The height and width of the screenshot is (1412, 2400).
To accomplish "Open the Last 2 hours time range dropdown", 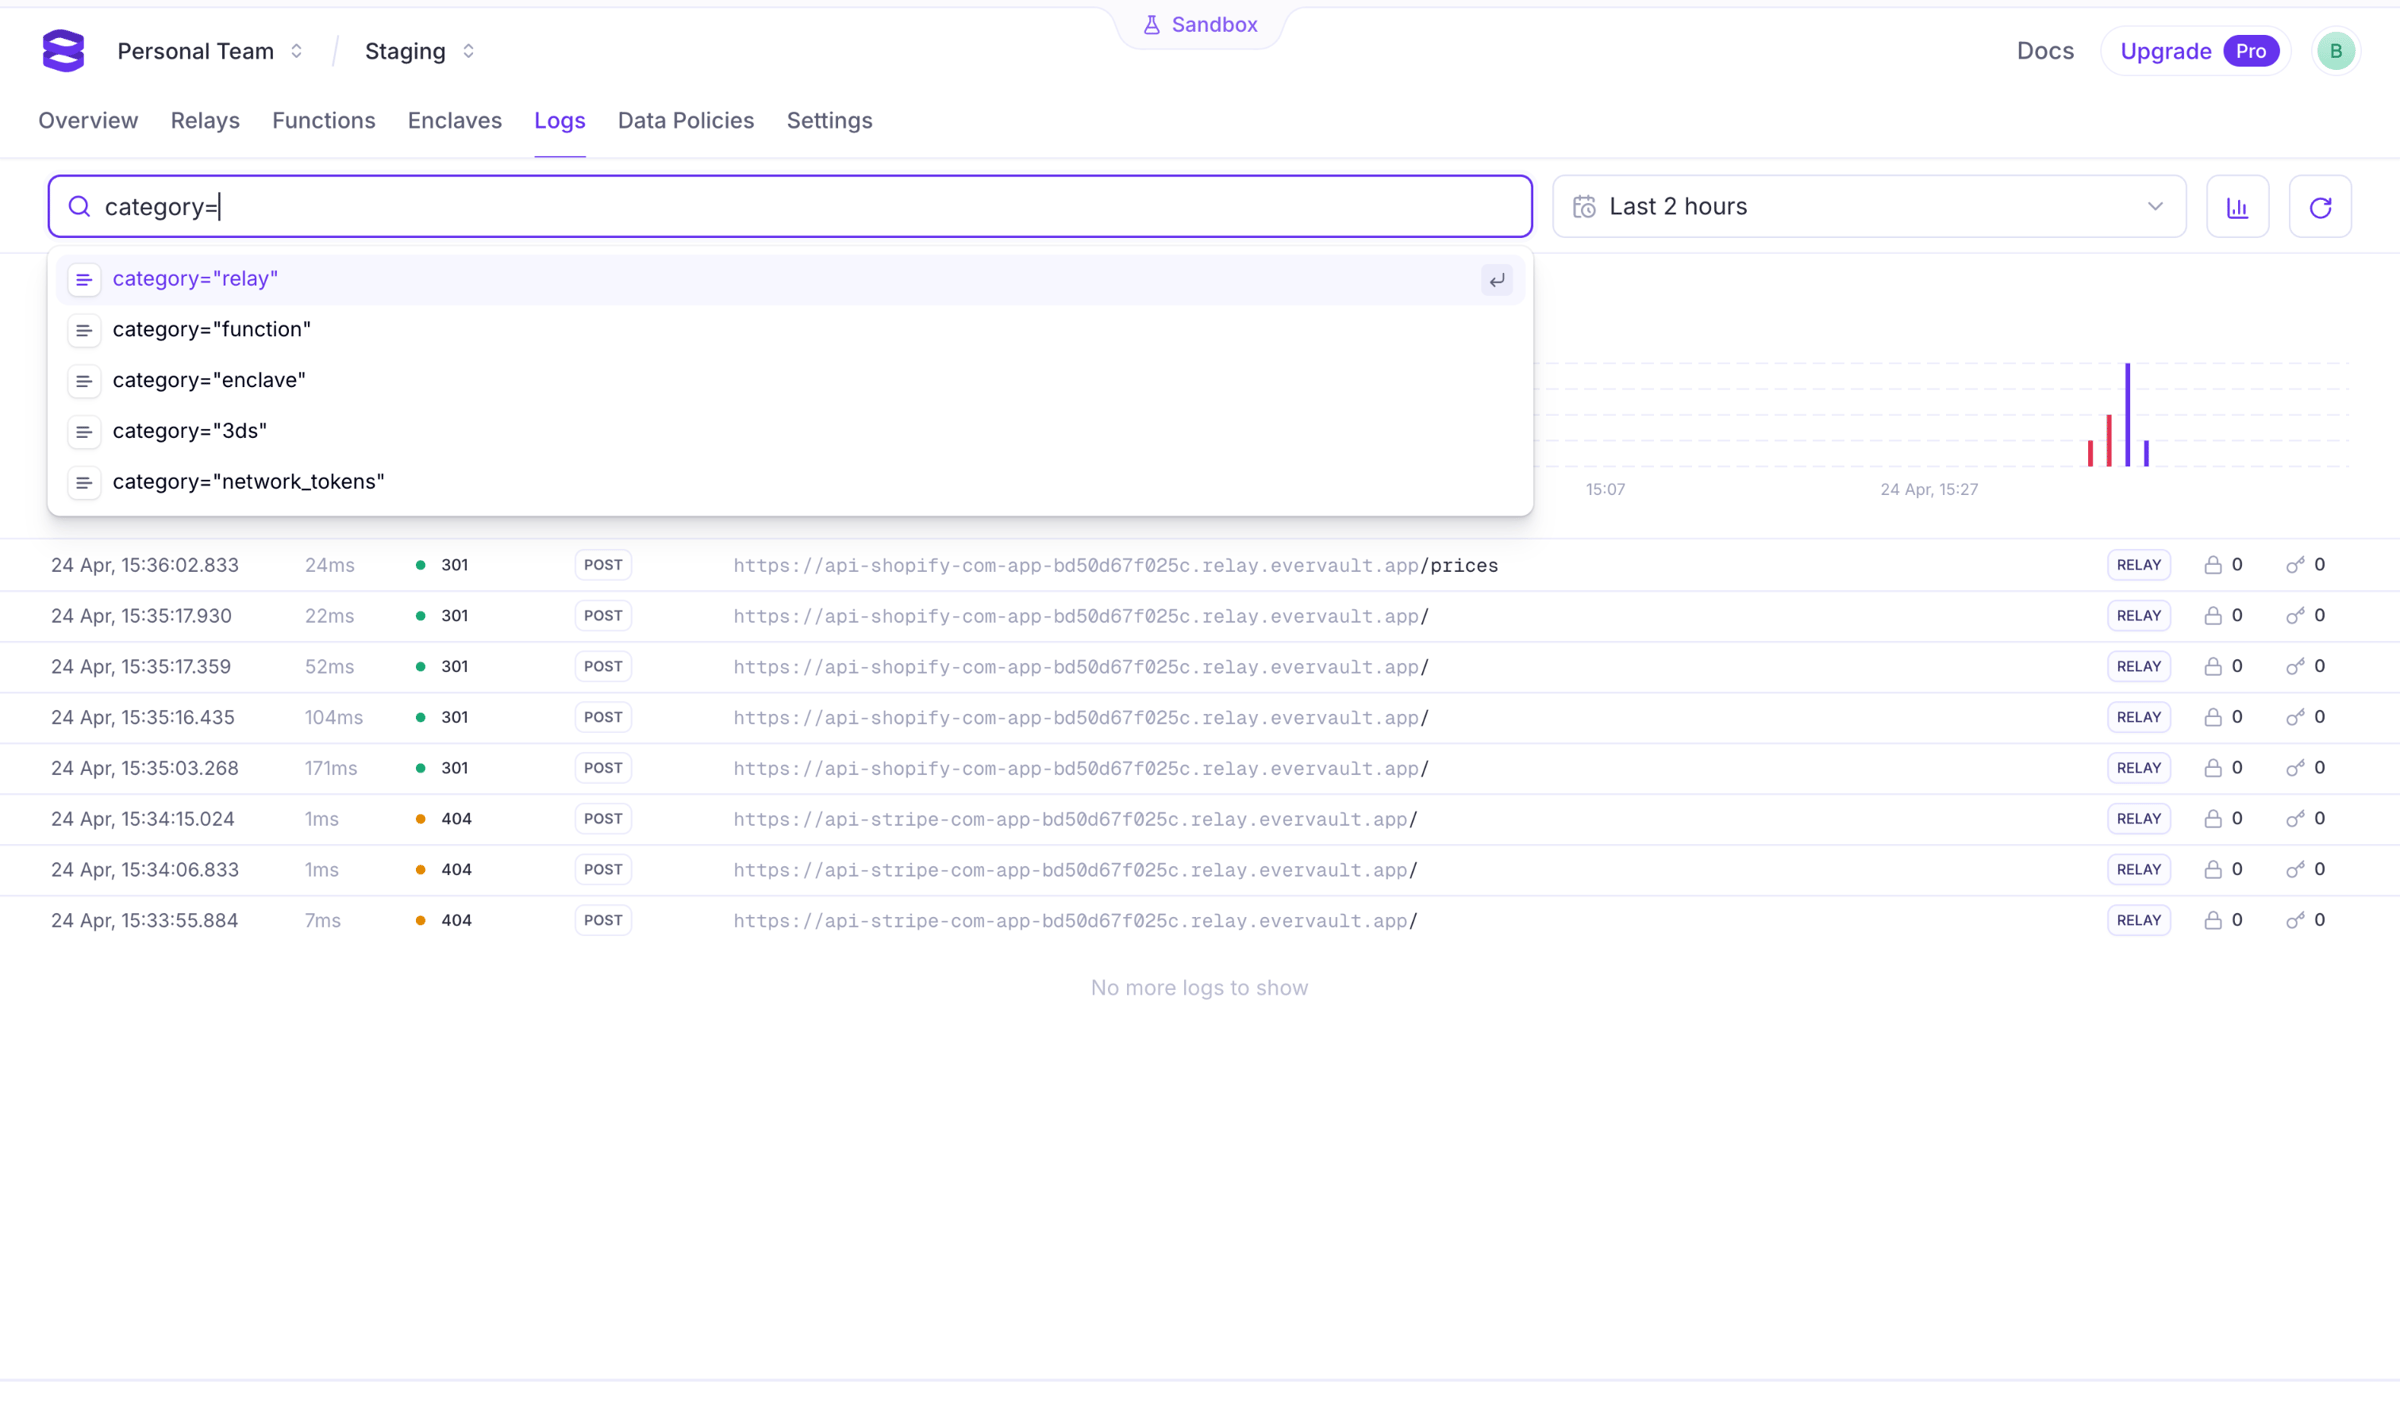I will [x=1868, y=207].
